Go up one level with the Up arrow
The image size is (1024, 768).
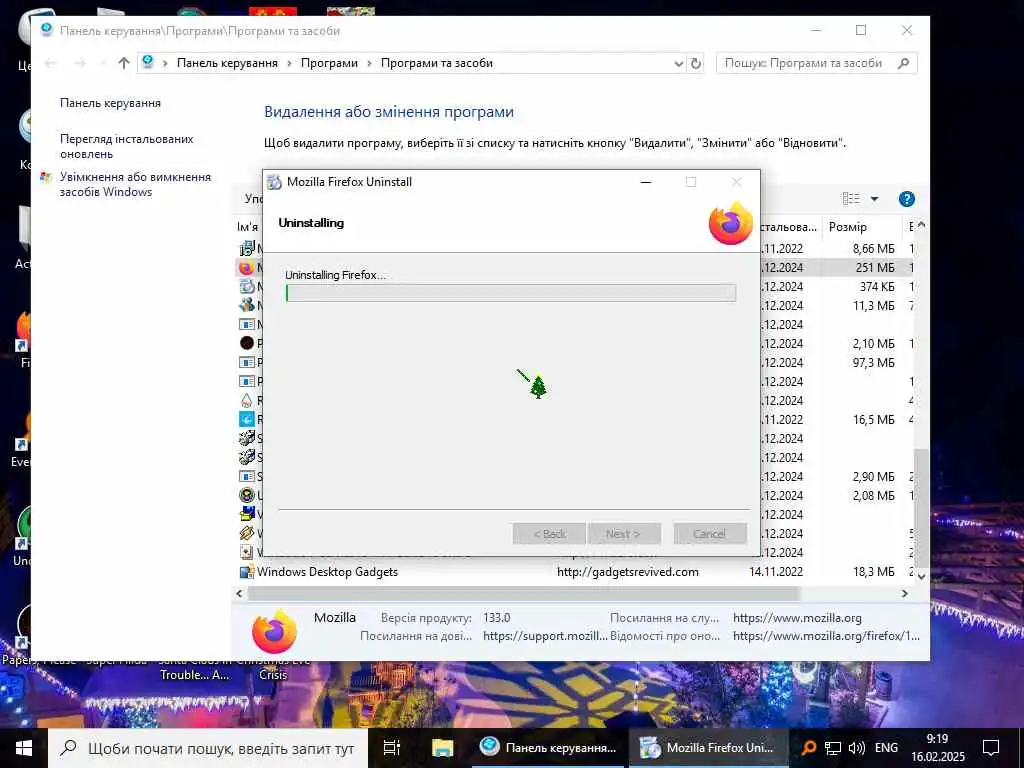(x=124, y=63)
